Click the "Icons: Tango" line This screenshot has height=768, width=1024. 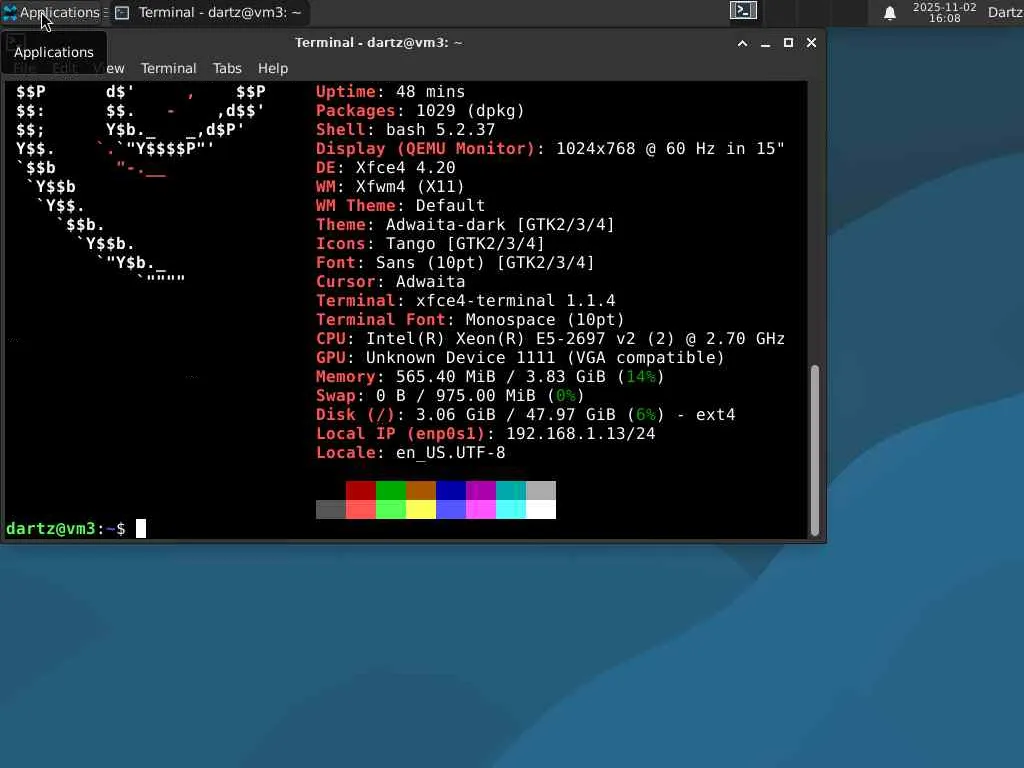pyautogui.click(x=430, y=244)
